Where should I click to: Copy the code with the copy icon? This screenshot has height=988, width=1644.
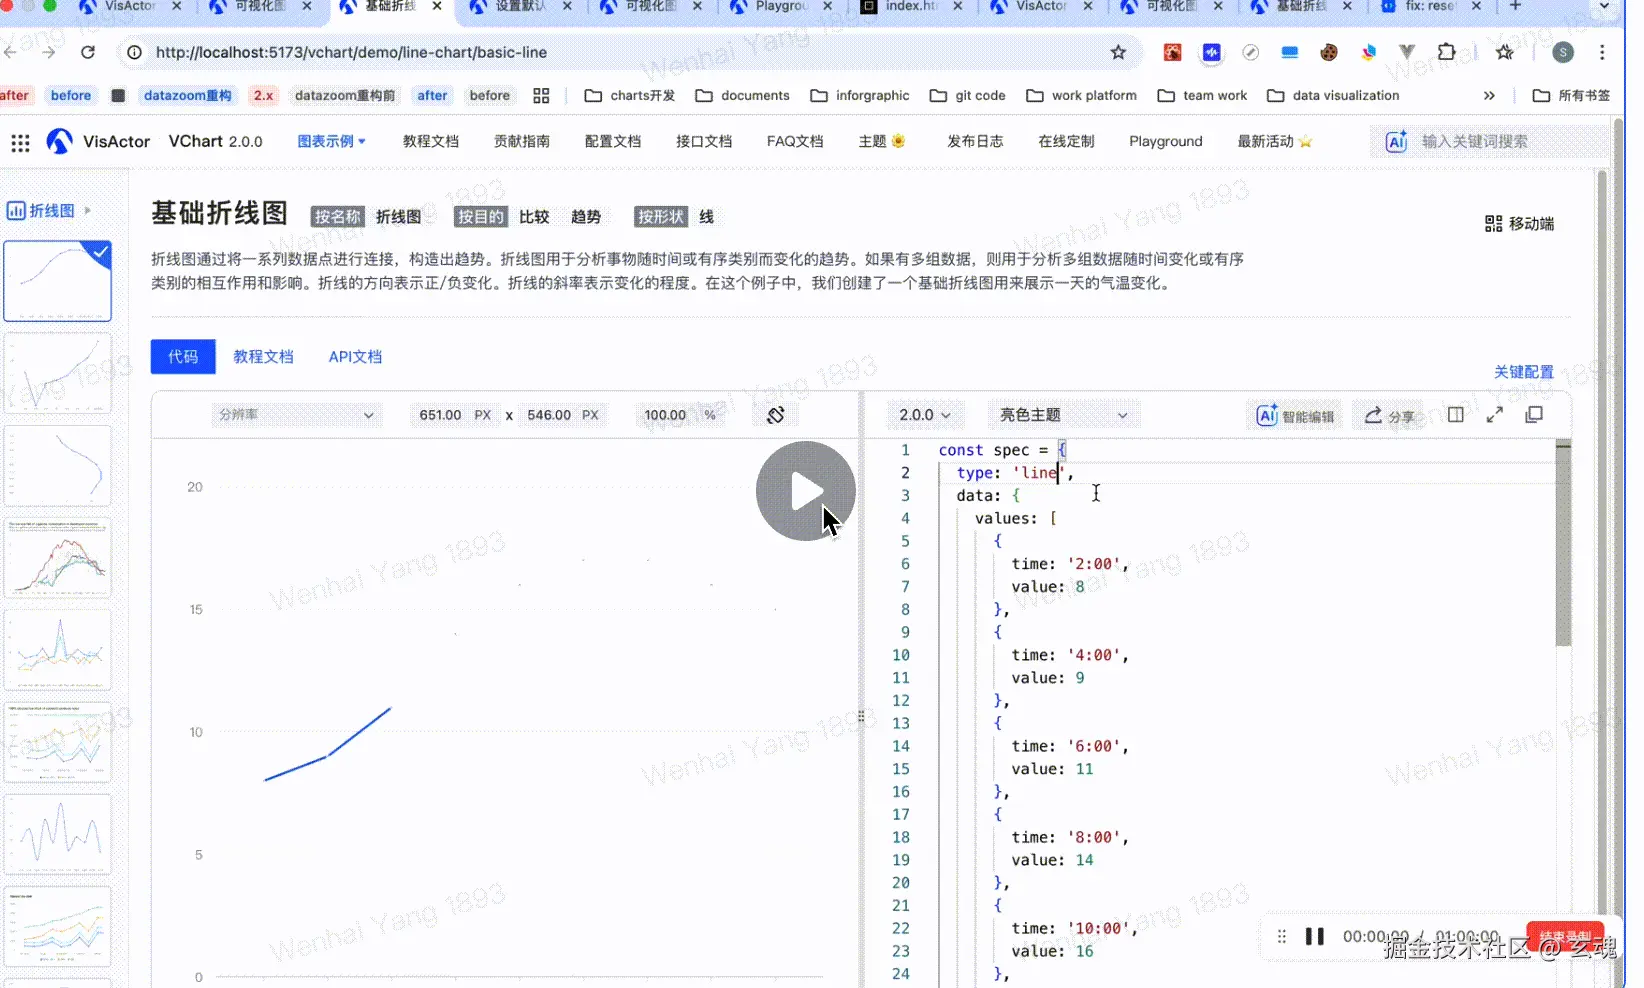point(1534,414)
